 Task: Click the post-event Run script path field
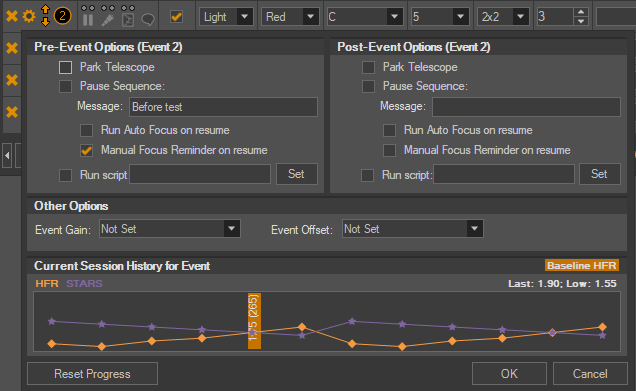504,174
